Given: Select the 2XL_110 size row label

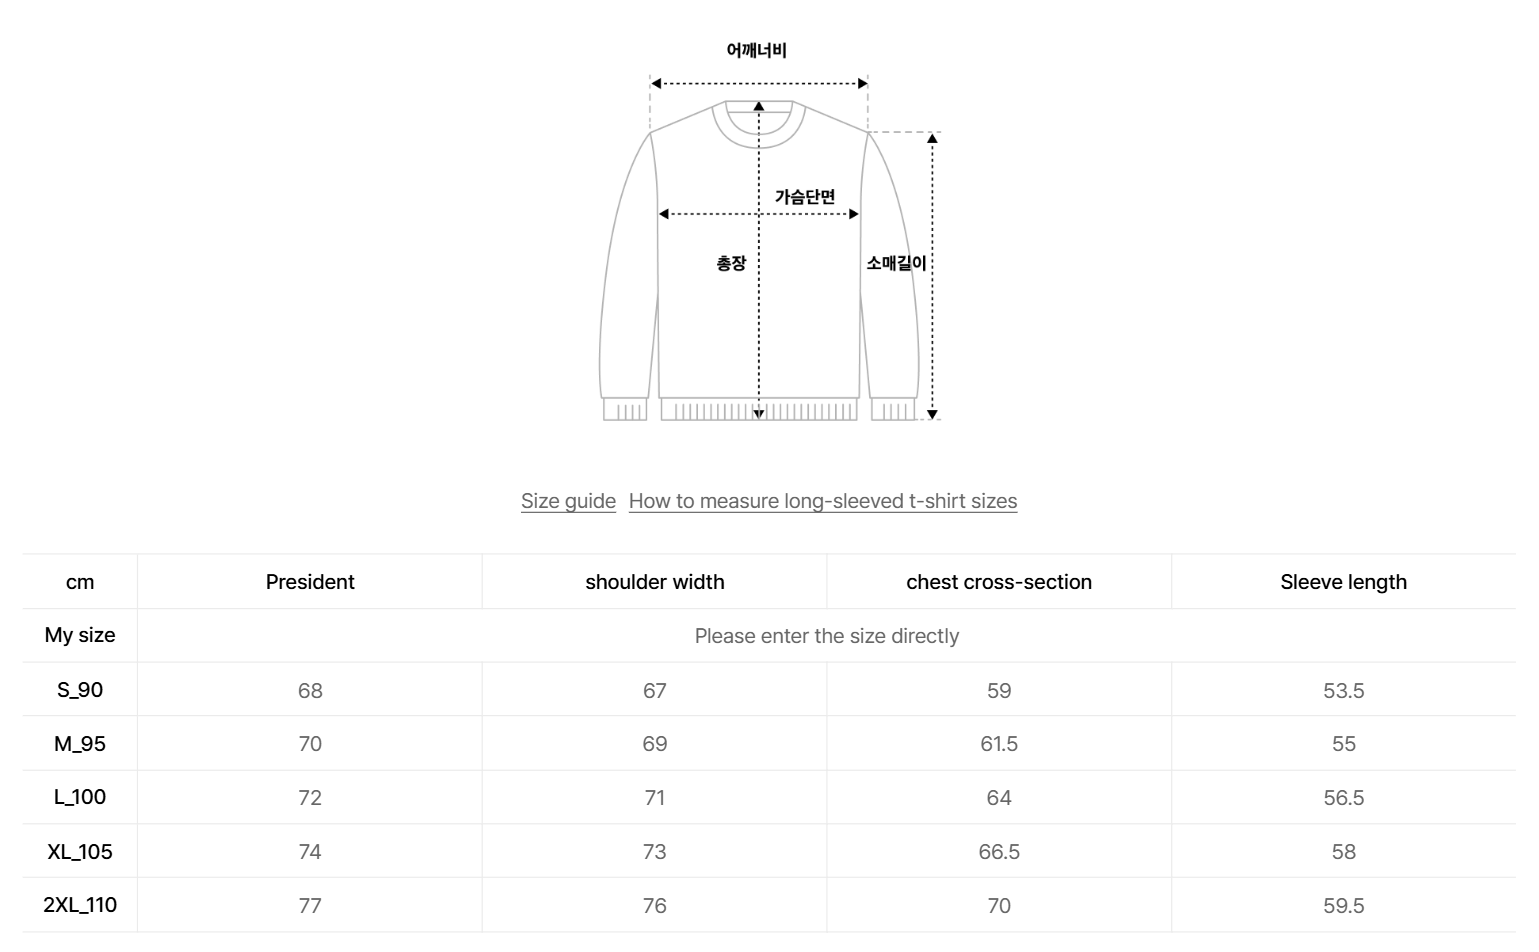Looking at the screenshot, I should point(80,905).
